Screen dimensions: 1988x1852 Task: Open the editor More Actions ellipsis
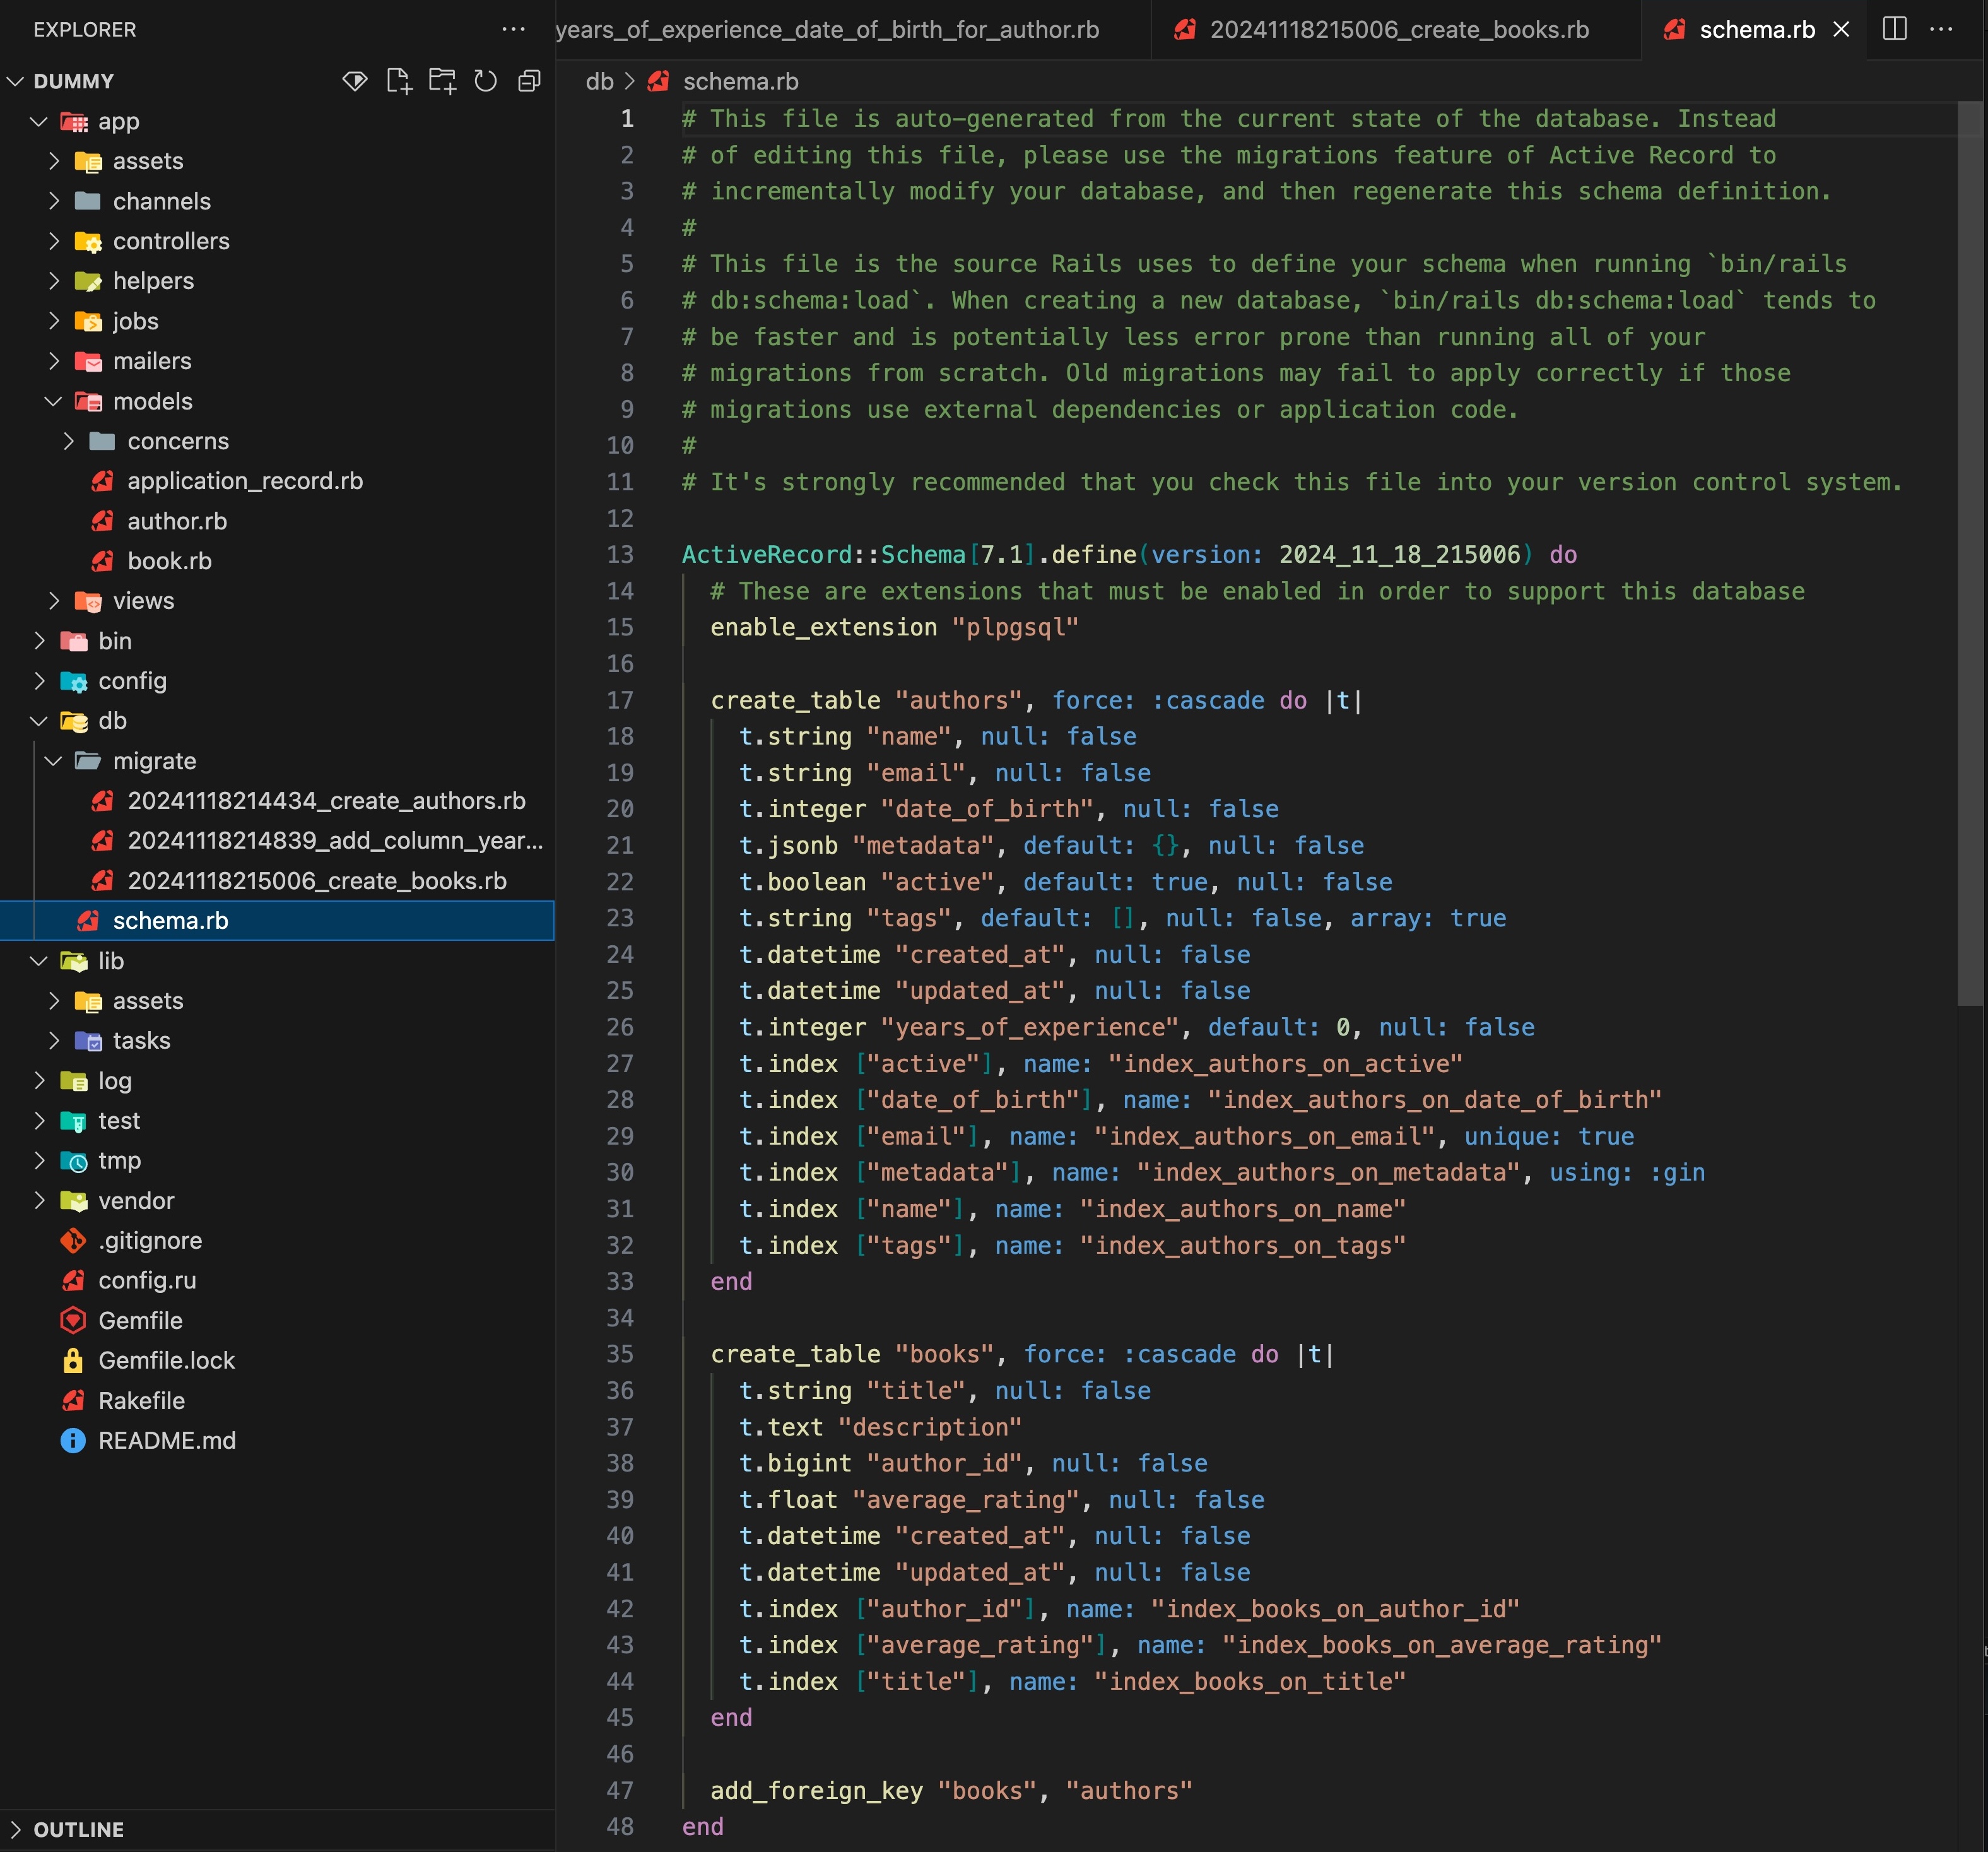click(1941, 29)
